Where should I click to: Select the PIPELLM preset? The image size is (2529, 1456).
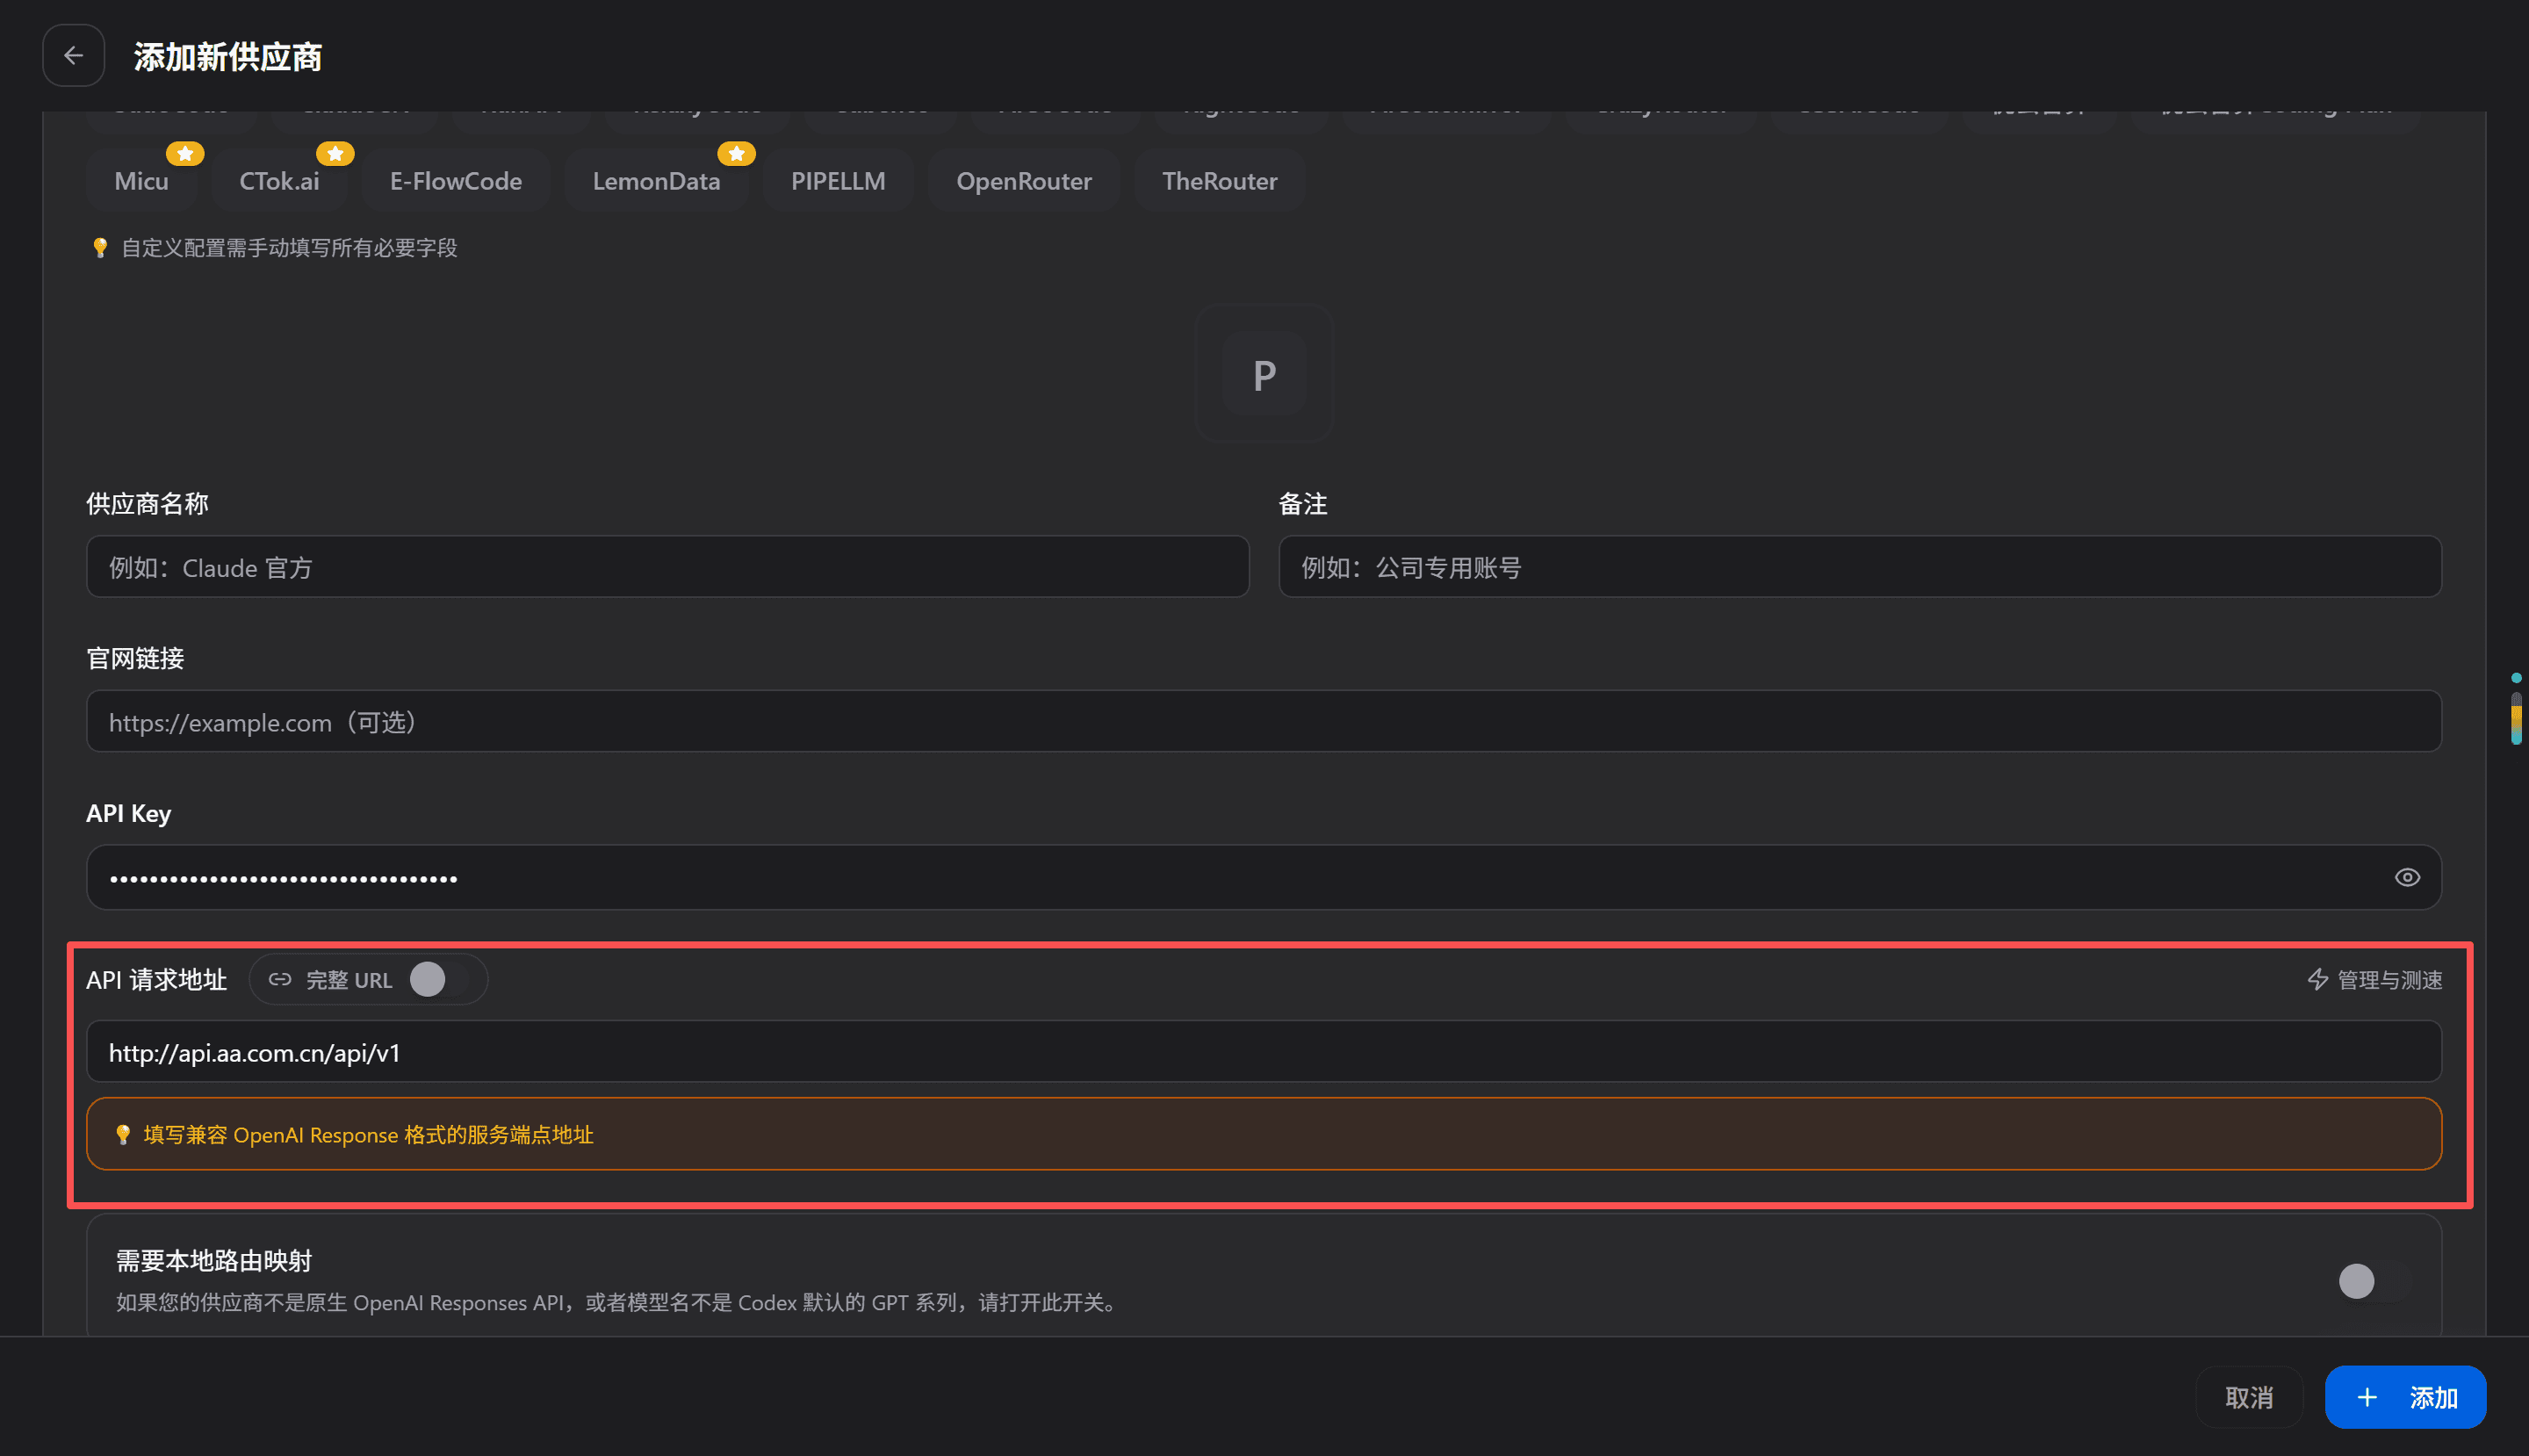point(838,181)
